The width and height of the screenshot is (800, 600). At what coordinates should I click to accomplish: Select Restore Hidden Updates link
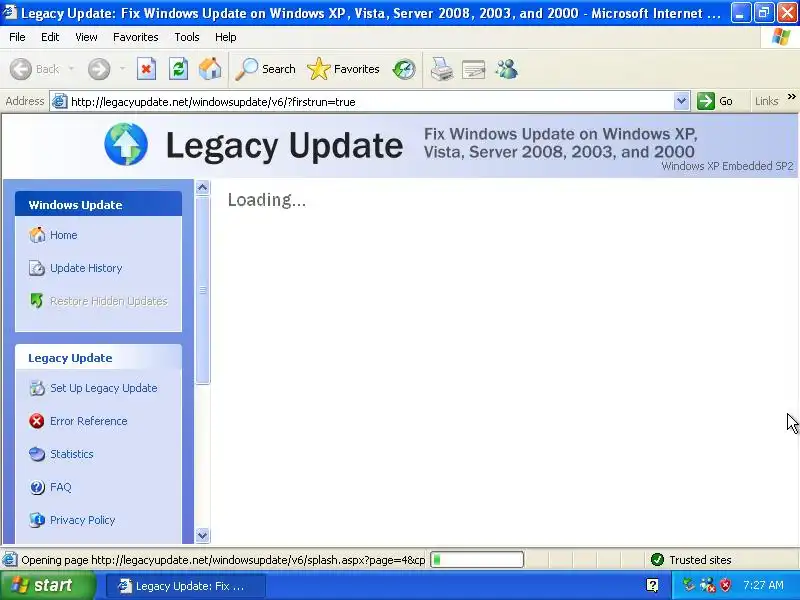109,301
